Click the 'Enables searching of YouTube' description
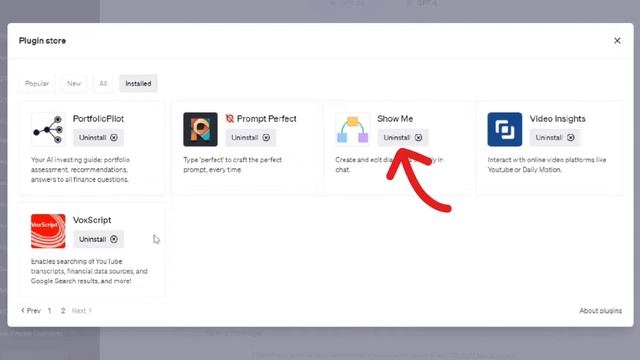The height and width of the screenshot is (360, 640). pyautogui.click(x=89, y=271)
